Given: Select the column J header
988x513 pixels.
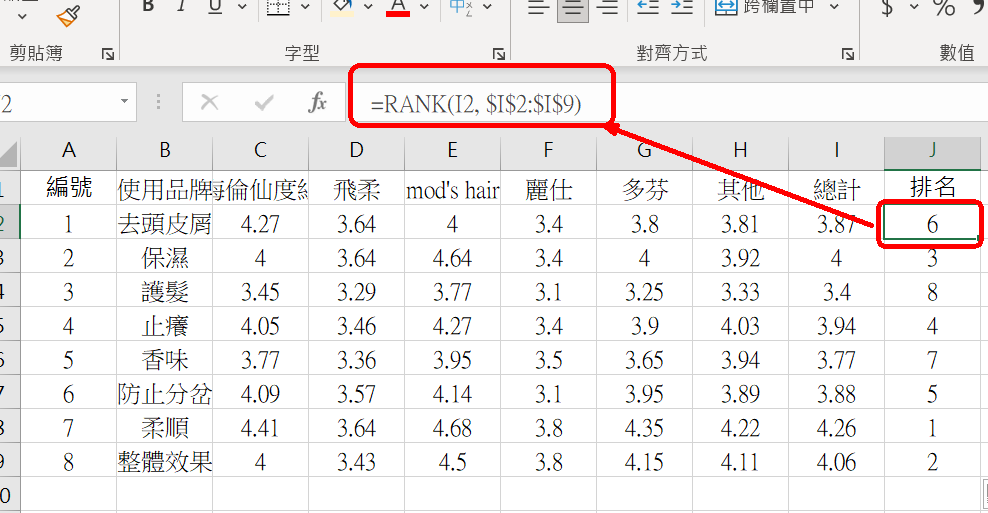Looking at the screenshot, I should 932,150.
